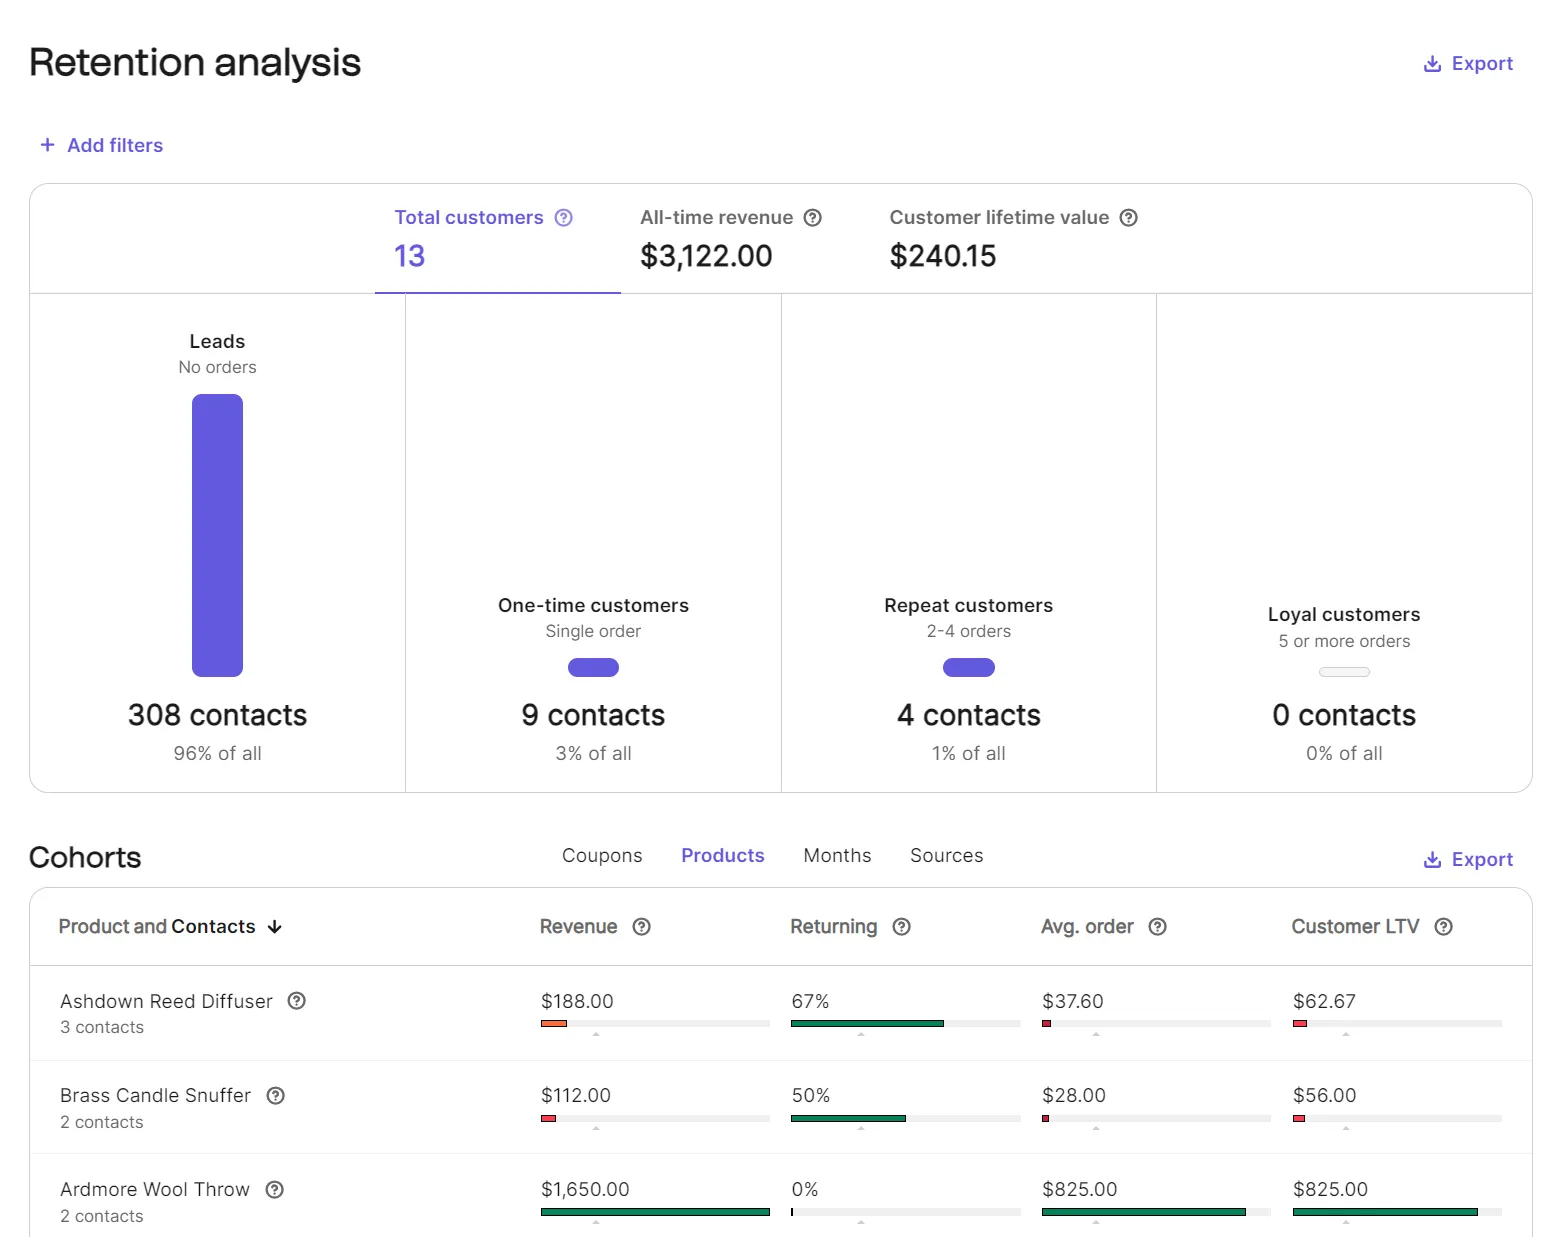The width and height of the screenshot is (1566, 1237).
Task: Click the tall Leads bar
Action: [x=217, y=535]
